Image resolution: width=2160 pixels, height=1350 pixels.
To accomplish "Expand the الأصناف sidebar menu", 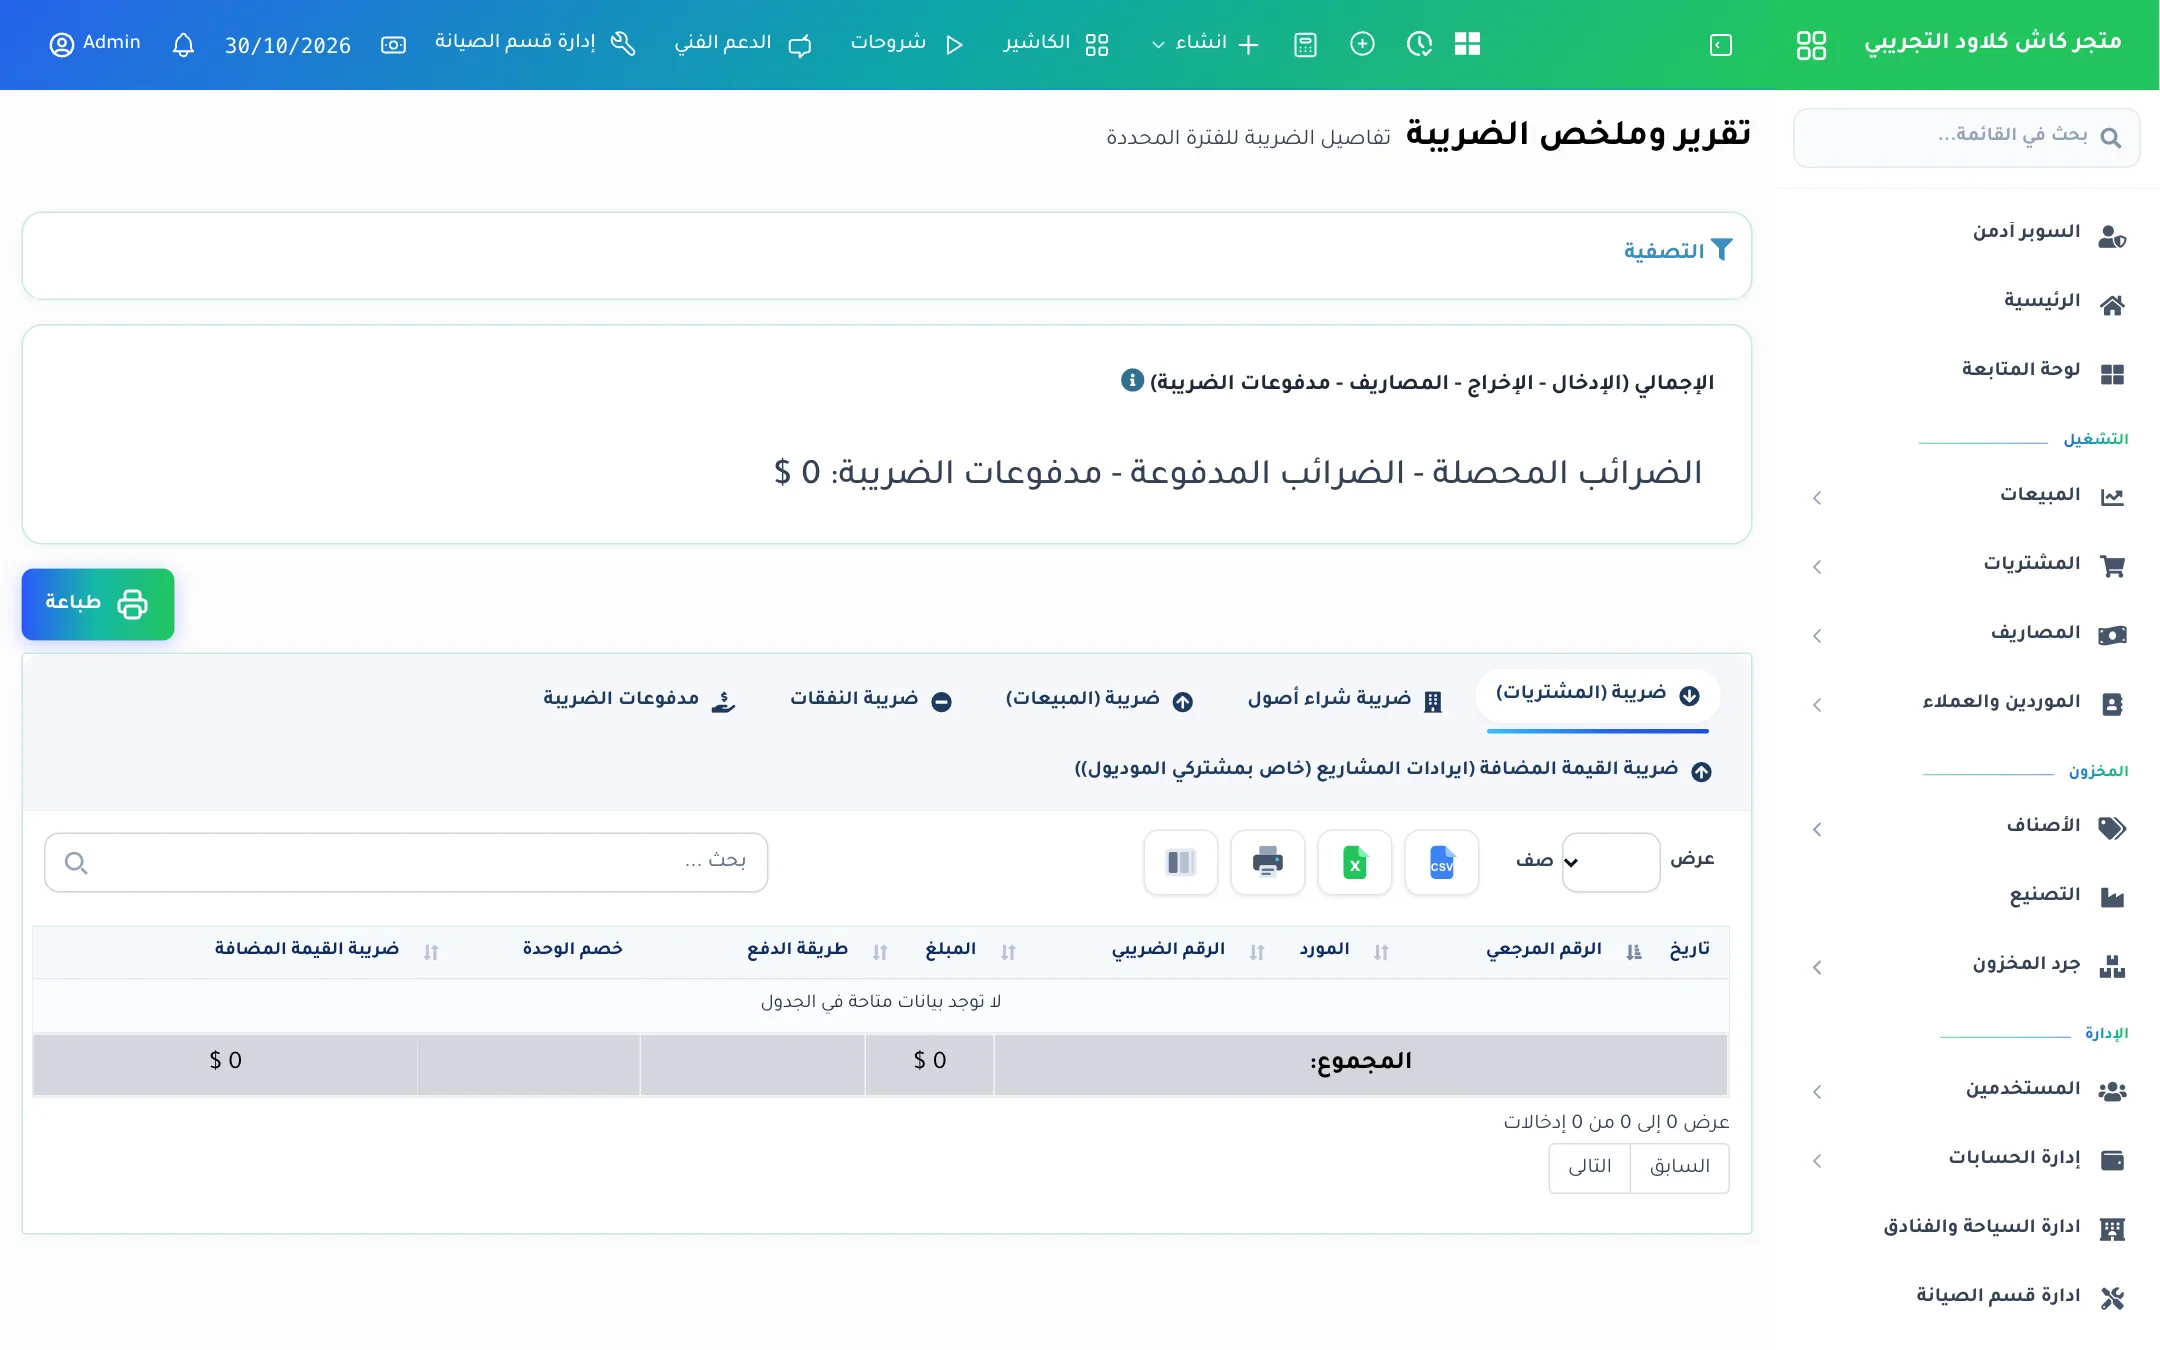I will (x=1967, y=826).
